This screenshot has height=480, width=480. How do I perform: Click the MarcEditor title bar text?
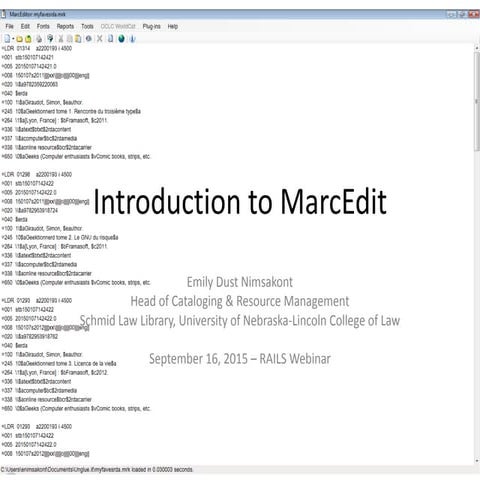click(37, 14)
